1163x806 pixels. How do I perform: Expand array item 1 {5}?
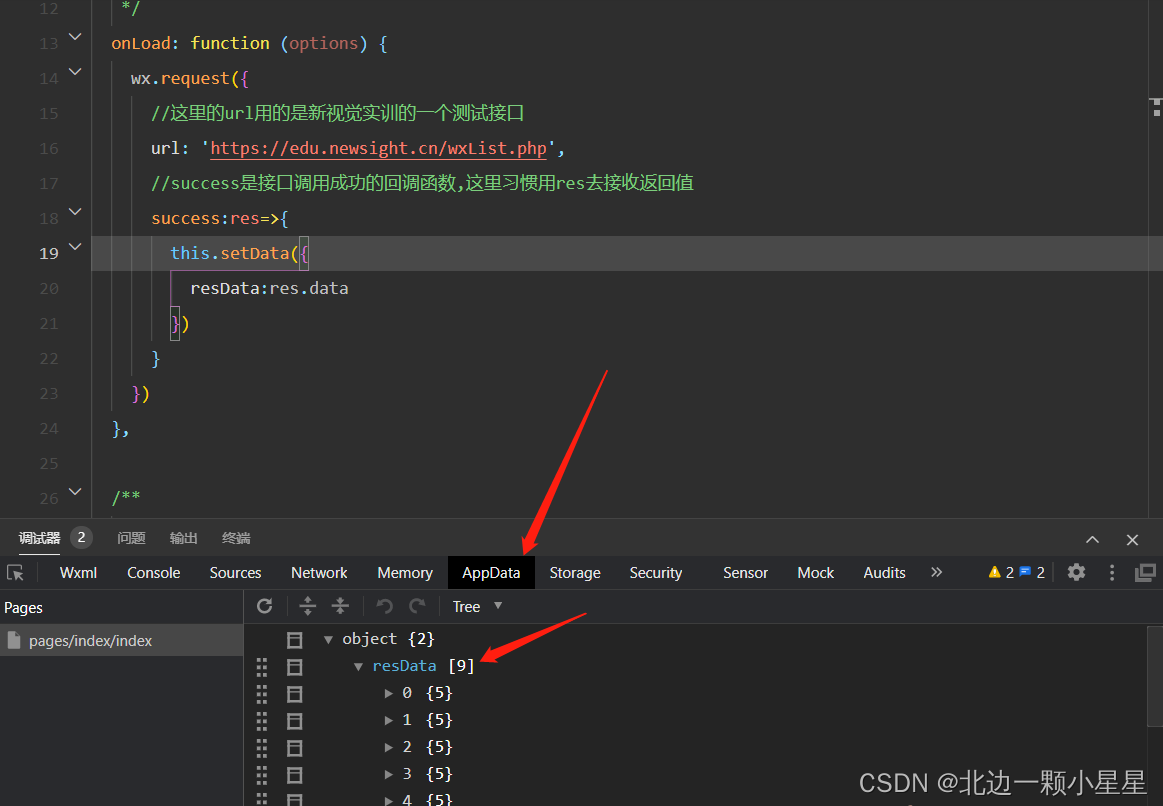coord(389,720)
